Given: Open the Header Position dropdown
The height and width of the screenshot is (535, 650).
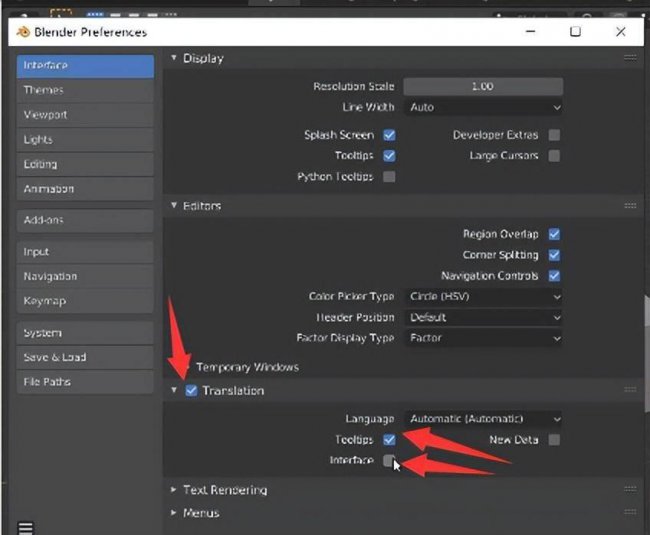Looking at the screenshot, I should (x=483, y=317).
